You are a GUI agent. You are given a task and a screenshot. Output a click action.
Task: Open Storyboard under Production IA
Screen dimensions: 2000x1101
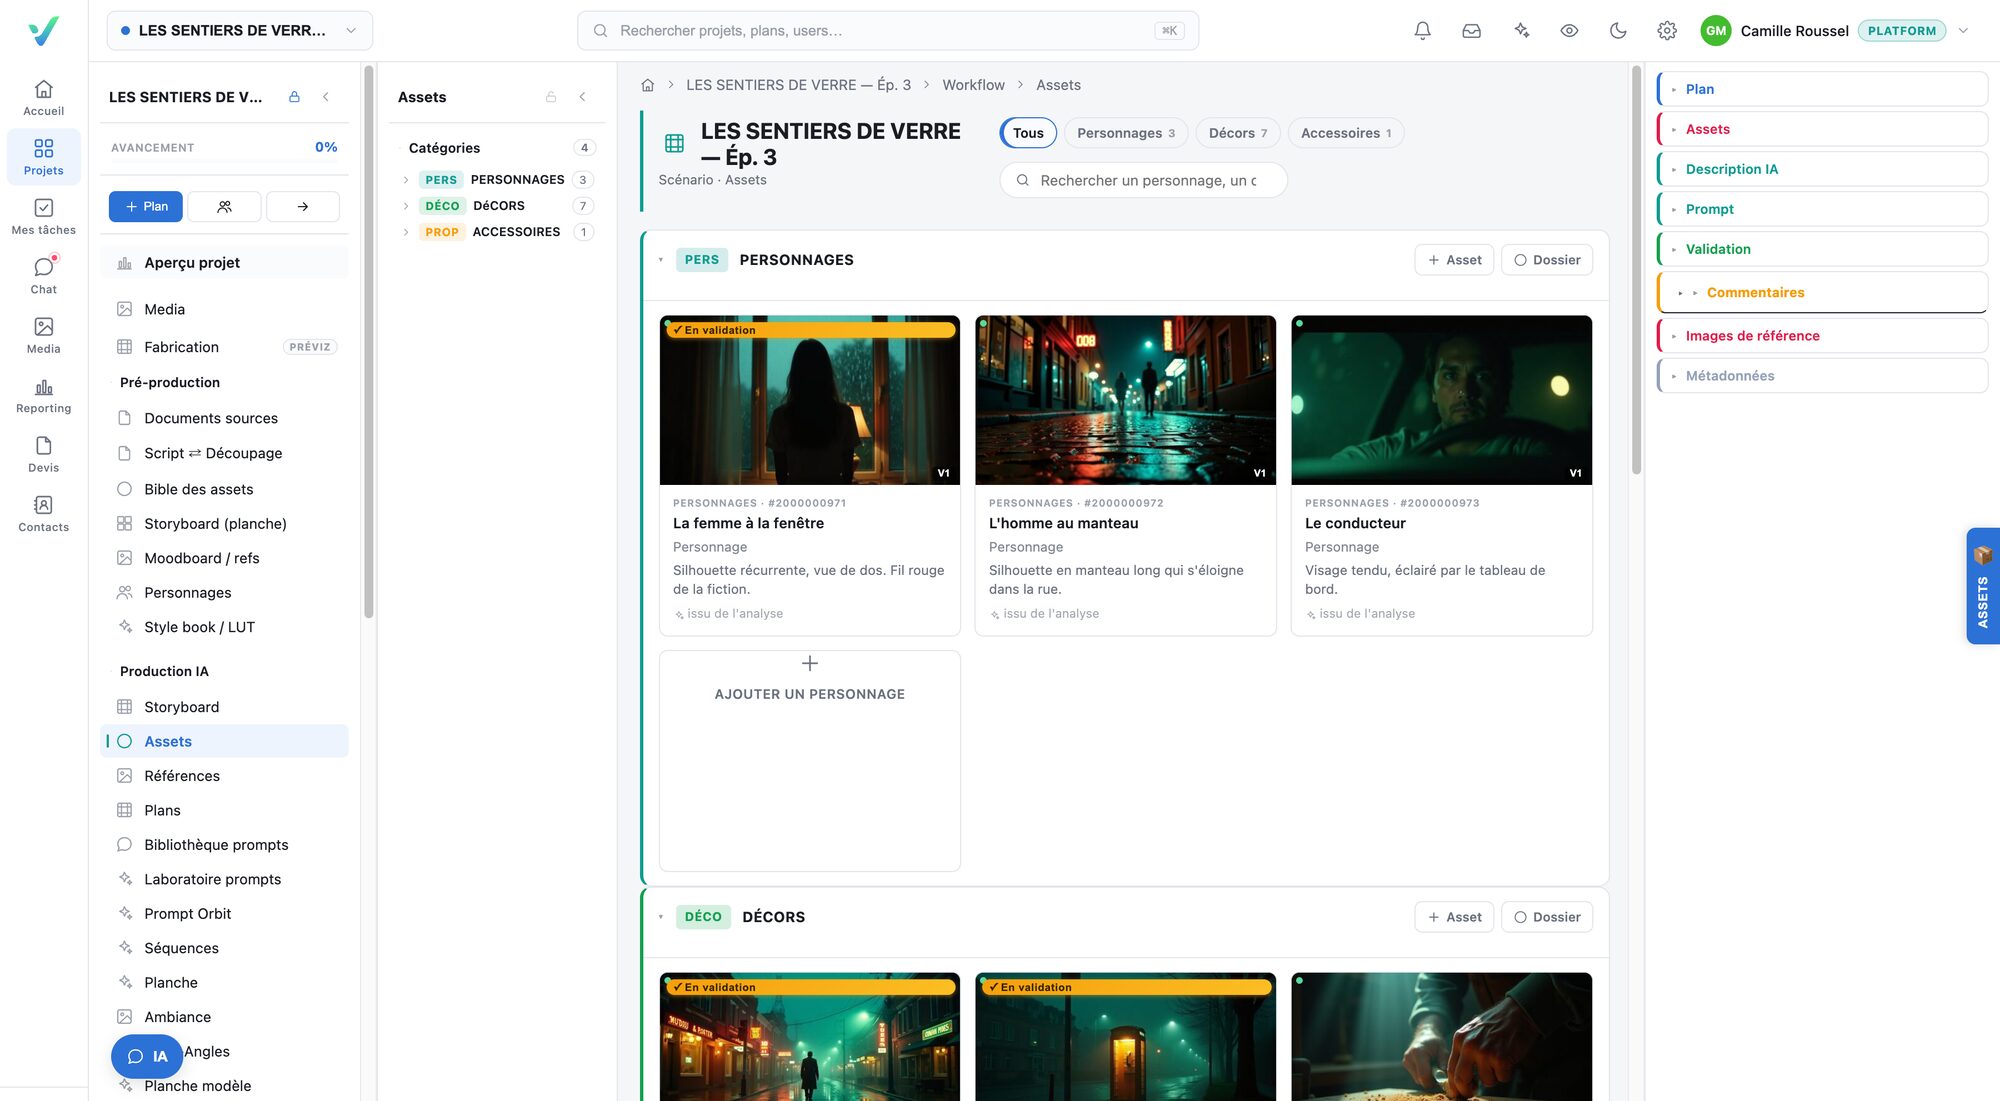[x=224, y=707]
